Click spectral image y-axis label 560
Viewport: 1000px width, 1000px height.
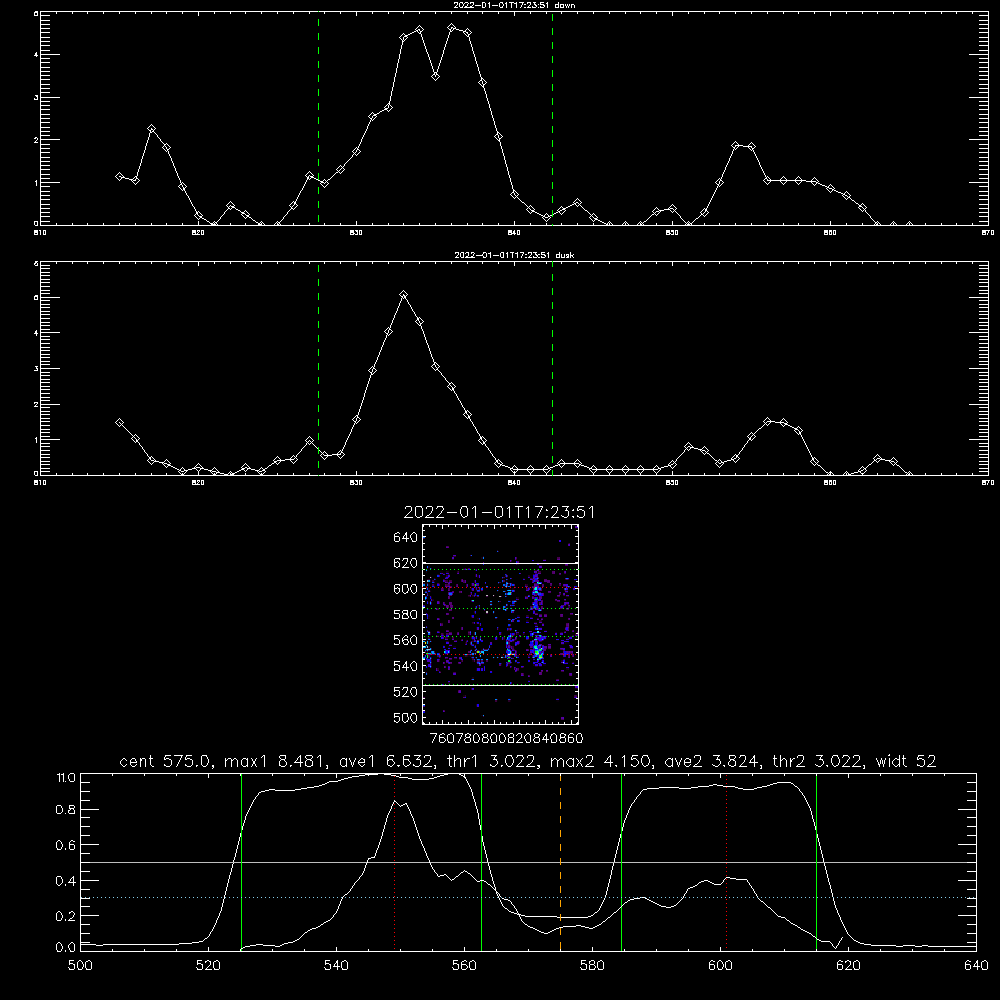406,640
